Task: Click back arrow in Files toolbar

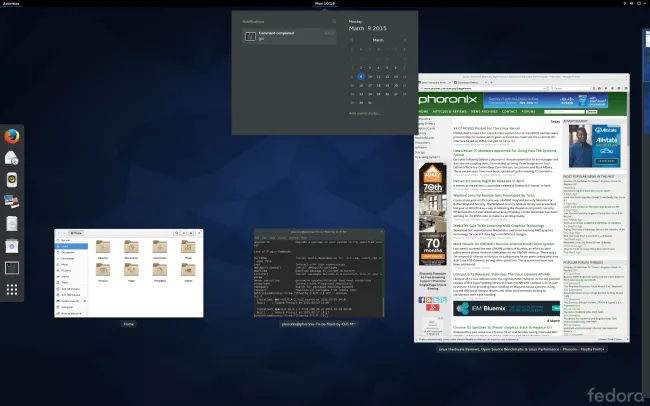Action: click(x=58, y=233)
